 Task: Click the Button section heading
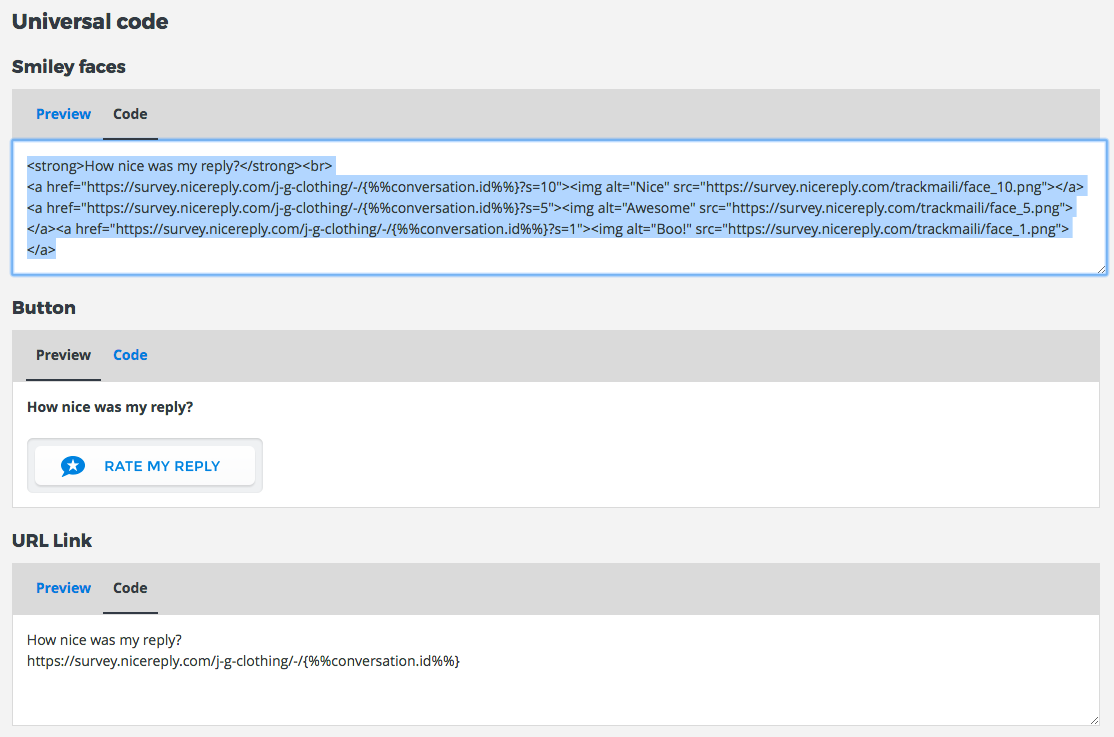pos(44,308)
